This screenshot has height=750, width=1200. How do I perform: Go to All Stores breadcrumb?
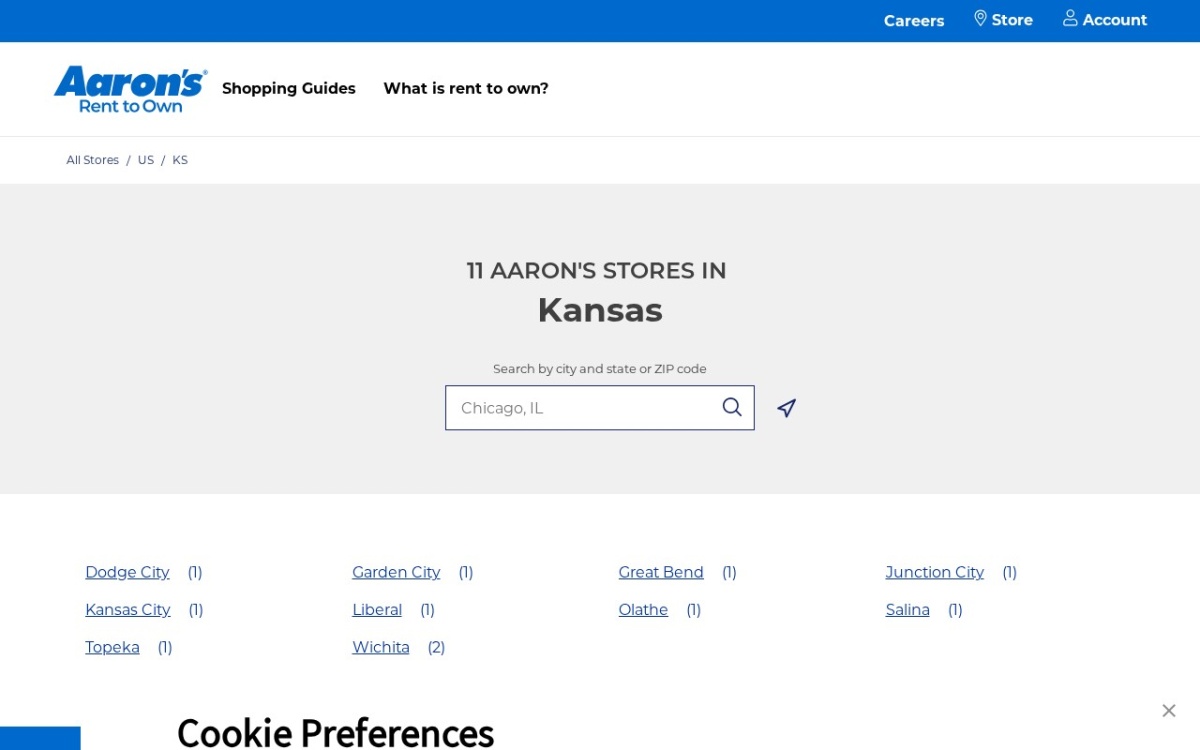[x=93, y=160]
